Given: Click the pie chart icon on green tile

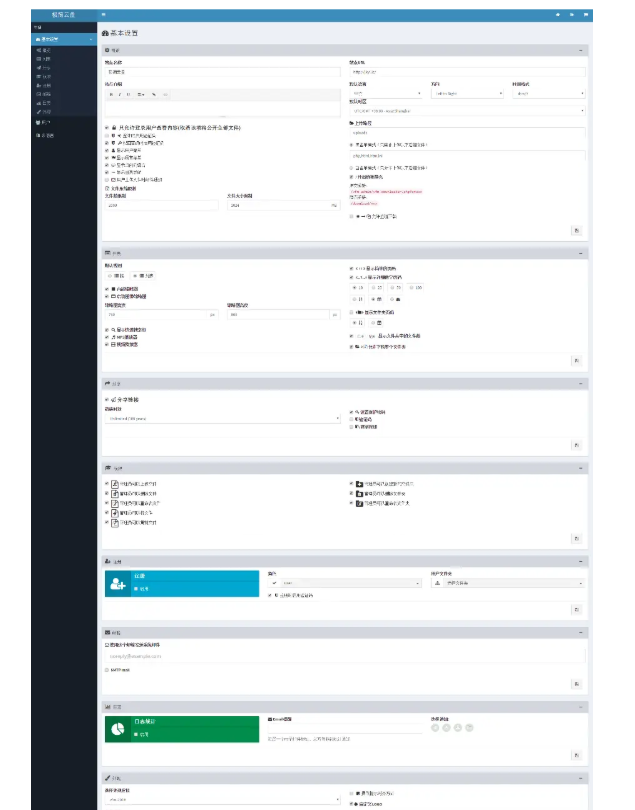Looking at the screenshot, I should pyautogui.click(x=118, y=729).
